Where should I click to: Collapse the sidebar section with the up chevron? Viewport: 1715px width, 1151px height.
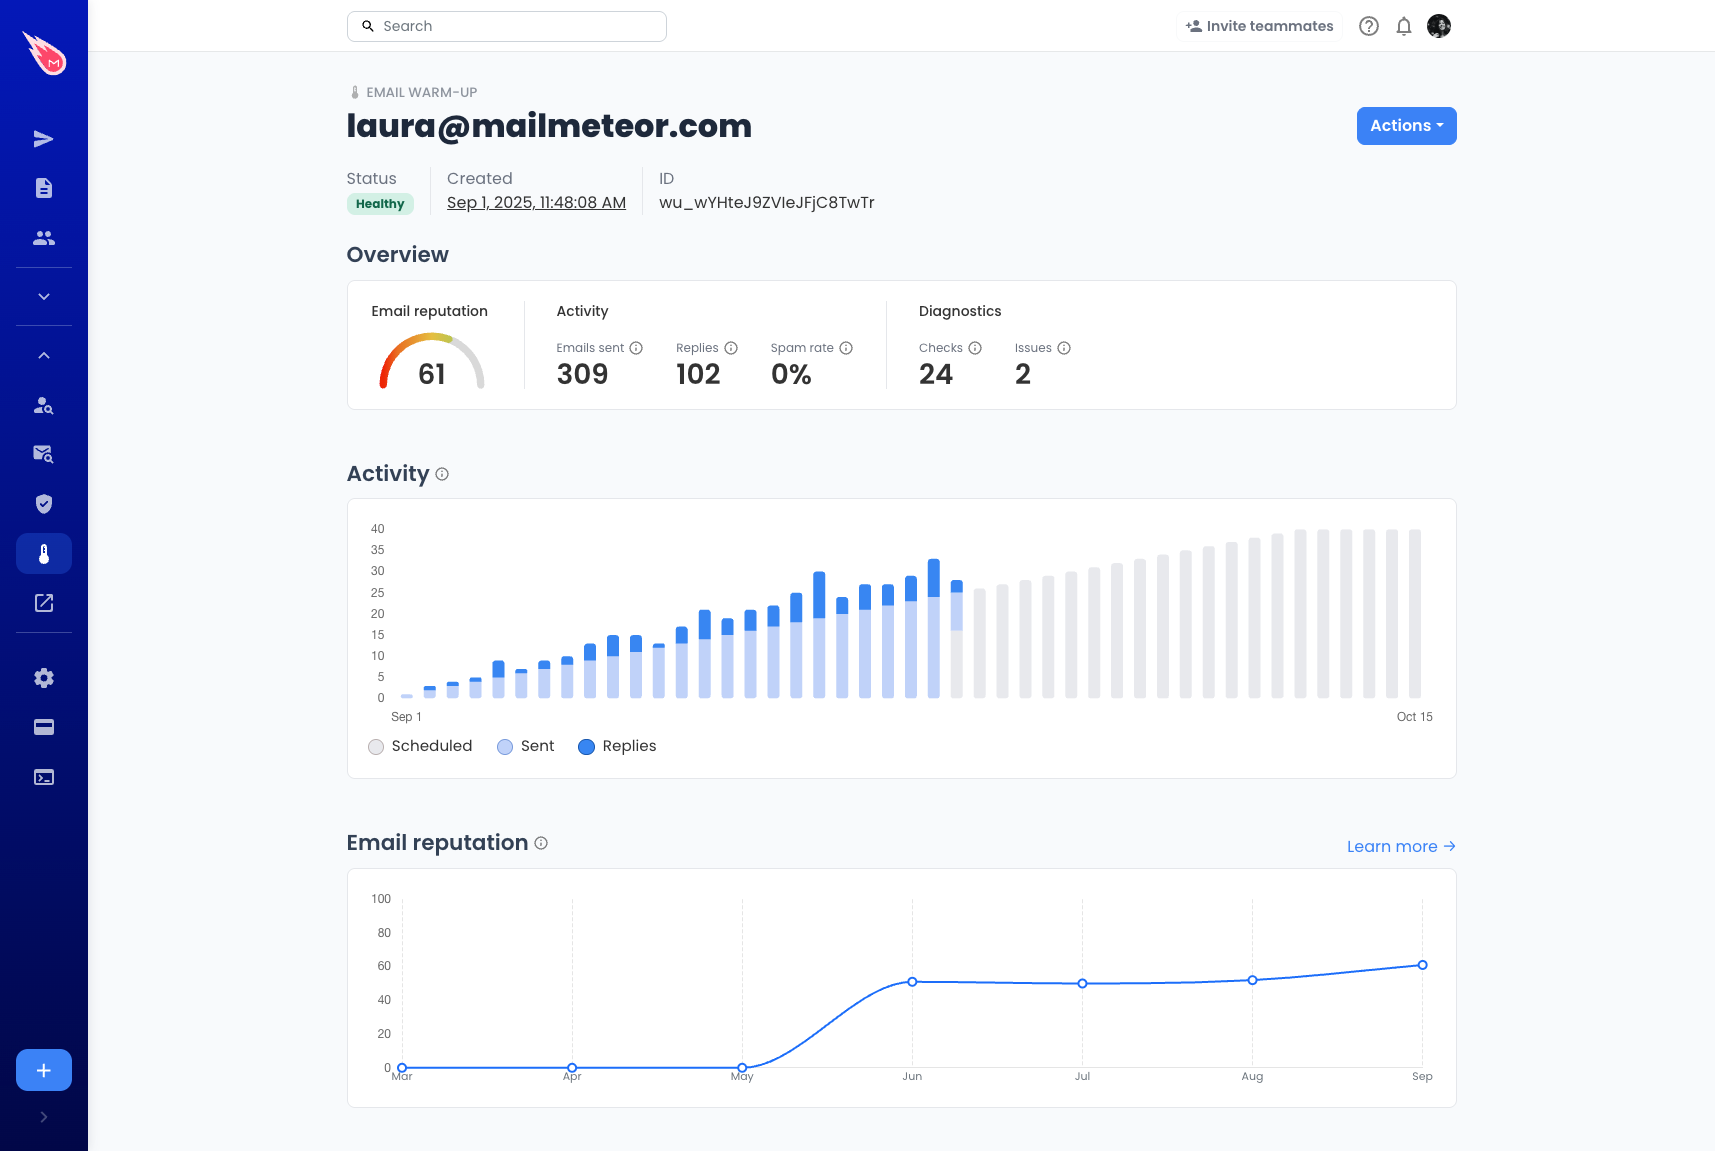(43, 354)
